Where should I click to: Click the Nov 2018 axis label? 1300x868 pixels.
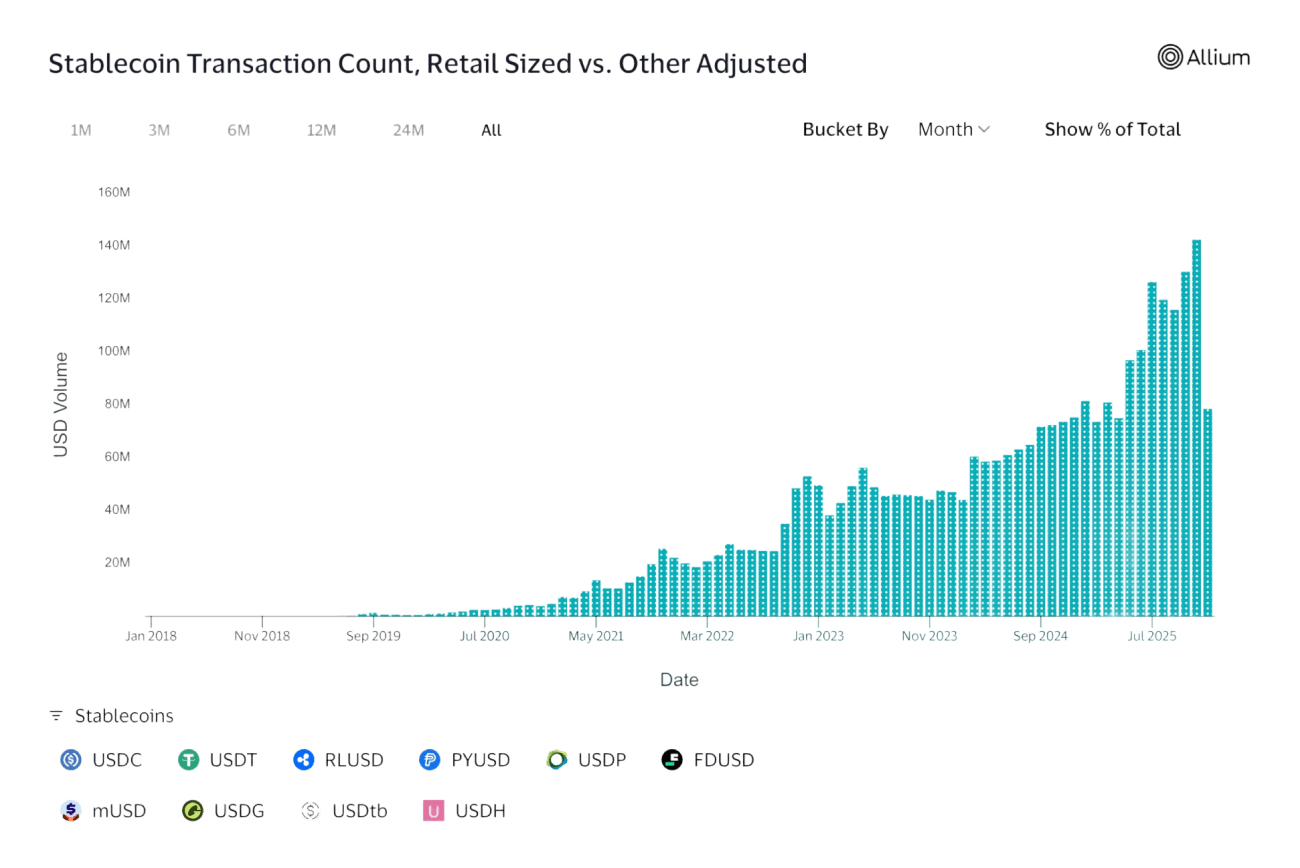(x=262, y=635)
